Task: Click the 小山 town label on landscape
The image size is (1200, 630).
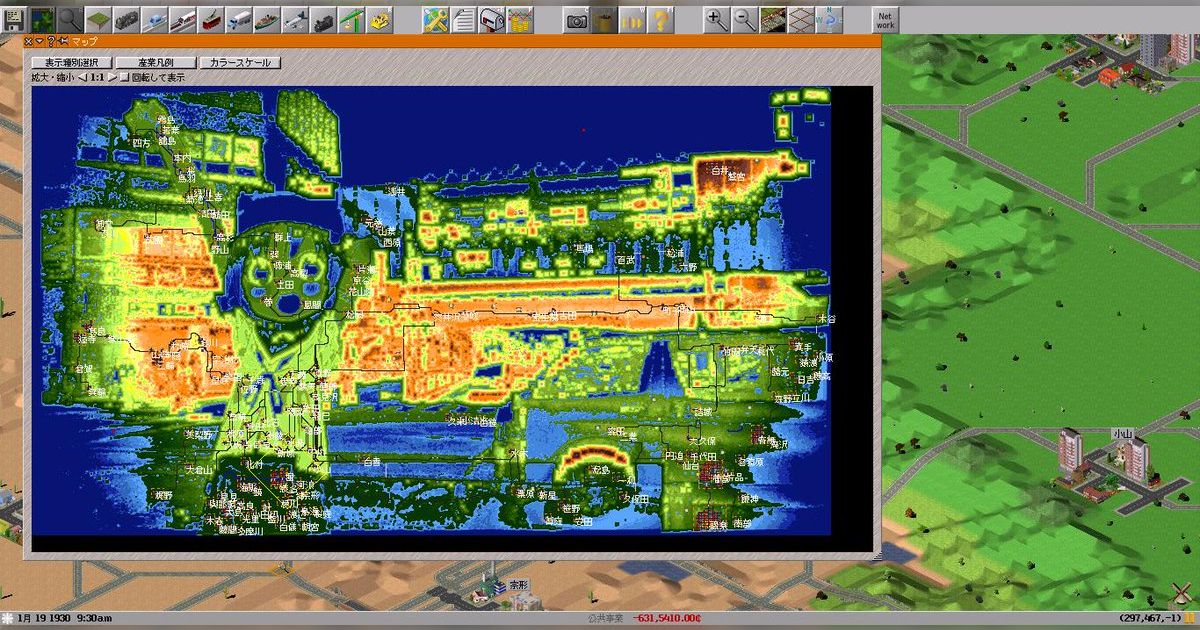Action: coord(1121,433)
